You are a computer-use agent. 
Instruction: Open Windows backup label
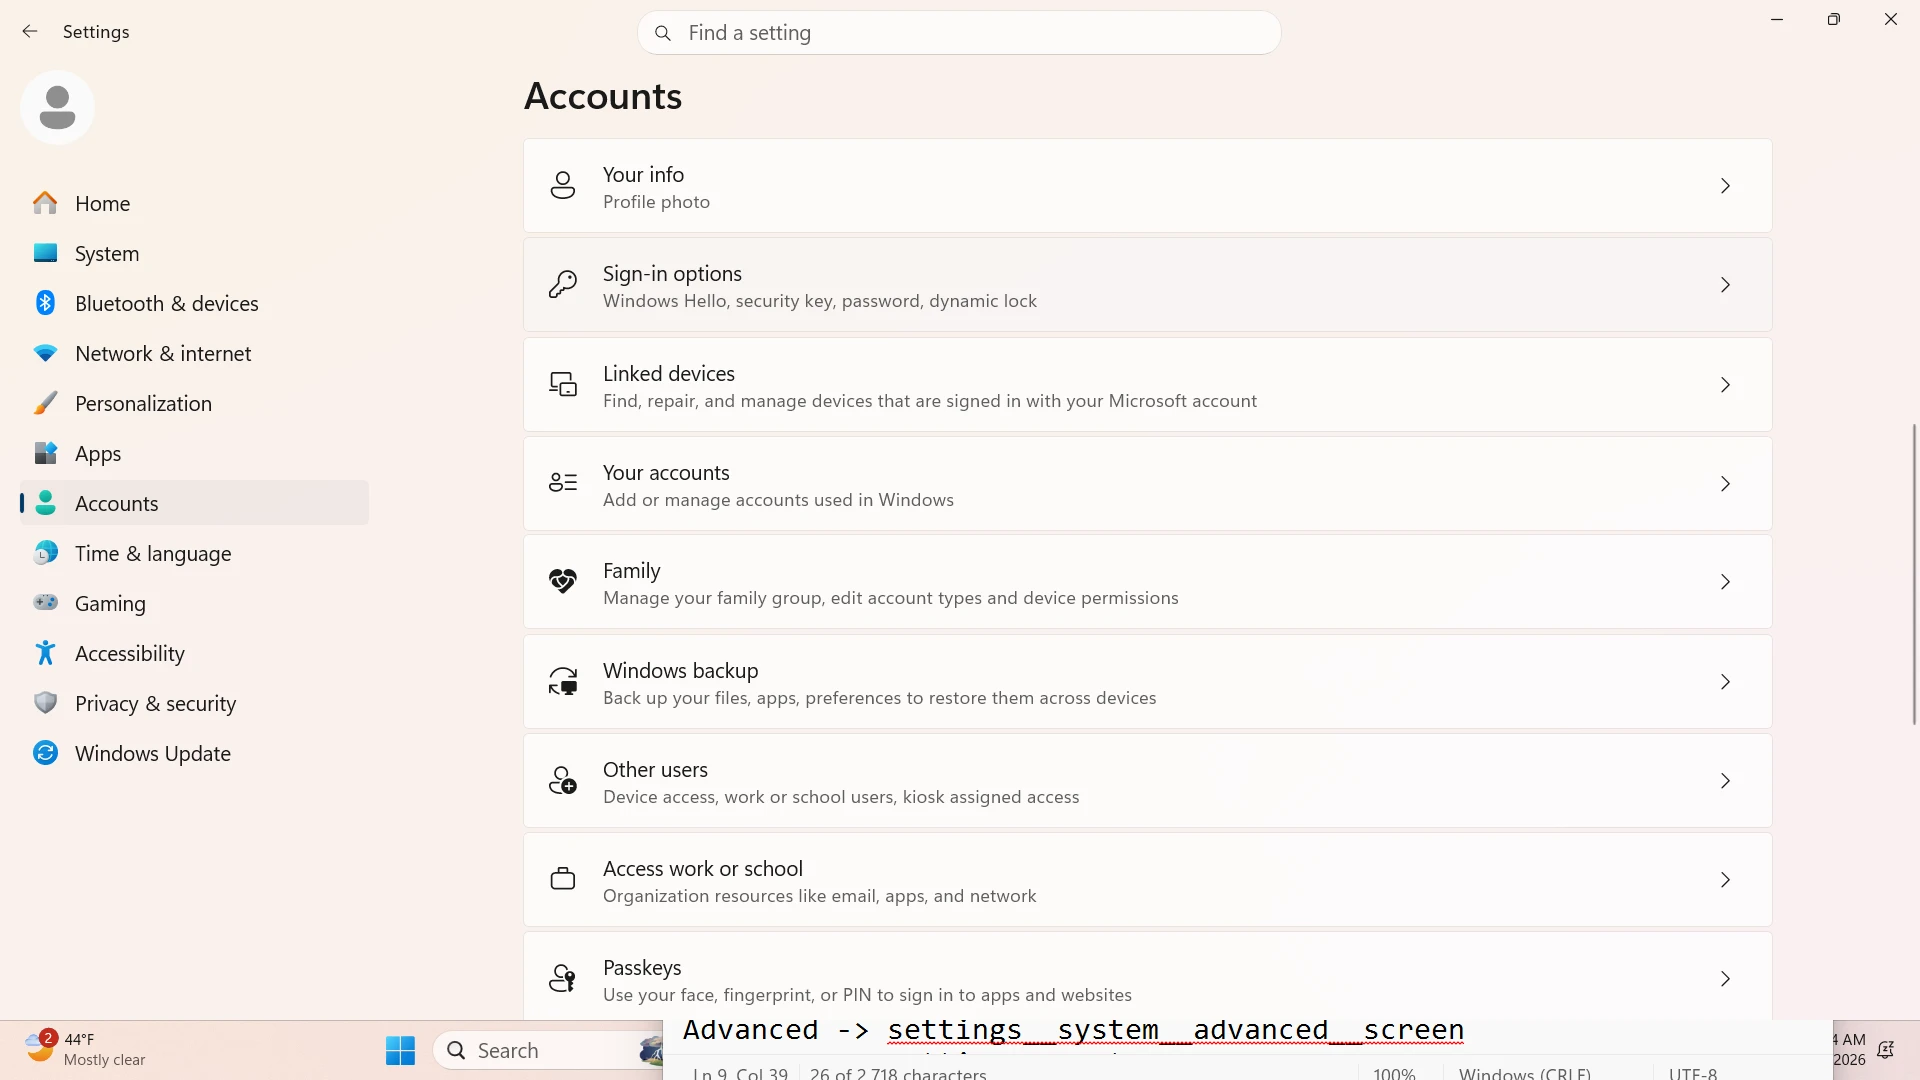[x=680, y=670]
